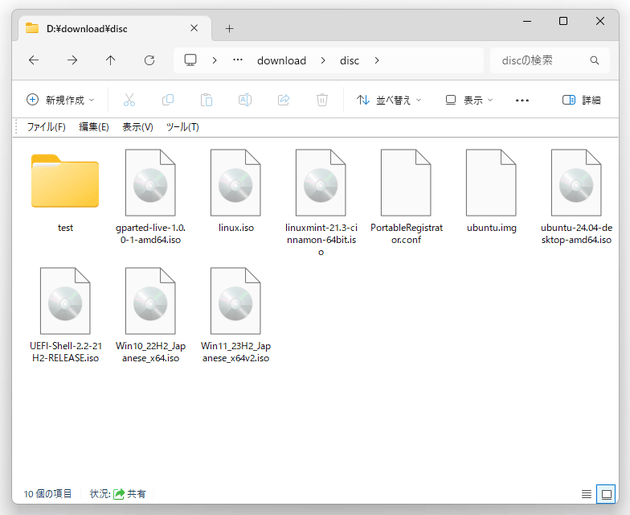630x515 pixels.
Task: Click the Share icon in toolbar
Action: (x=283, y=100)
